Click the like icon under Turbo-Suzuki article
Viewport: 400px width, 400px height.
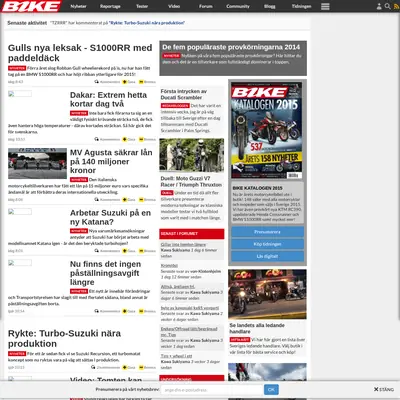(124, 367)
